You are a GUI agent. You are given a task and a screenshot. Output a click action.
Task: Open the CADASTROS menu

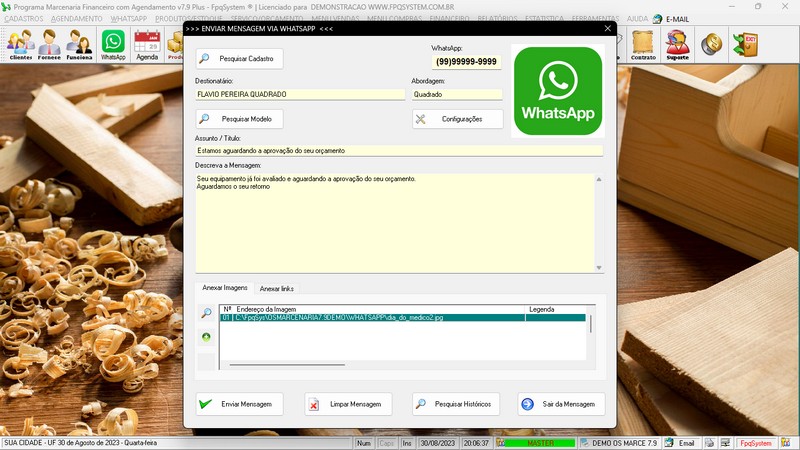(x=23, y=19)
